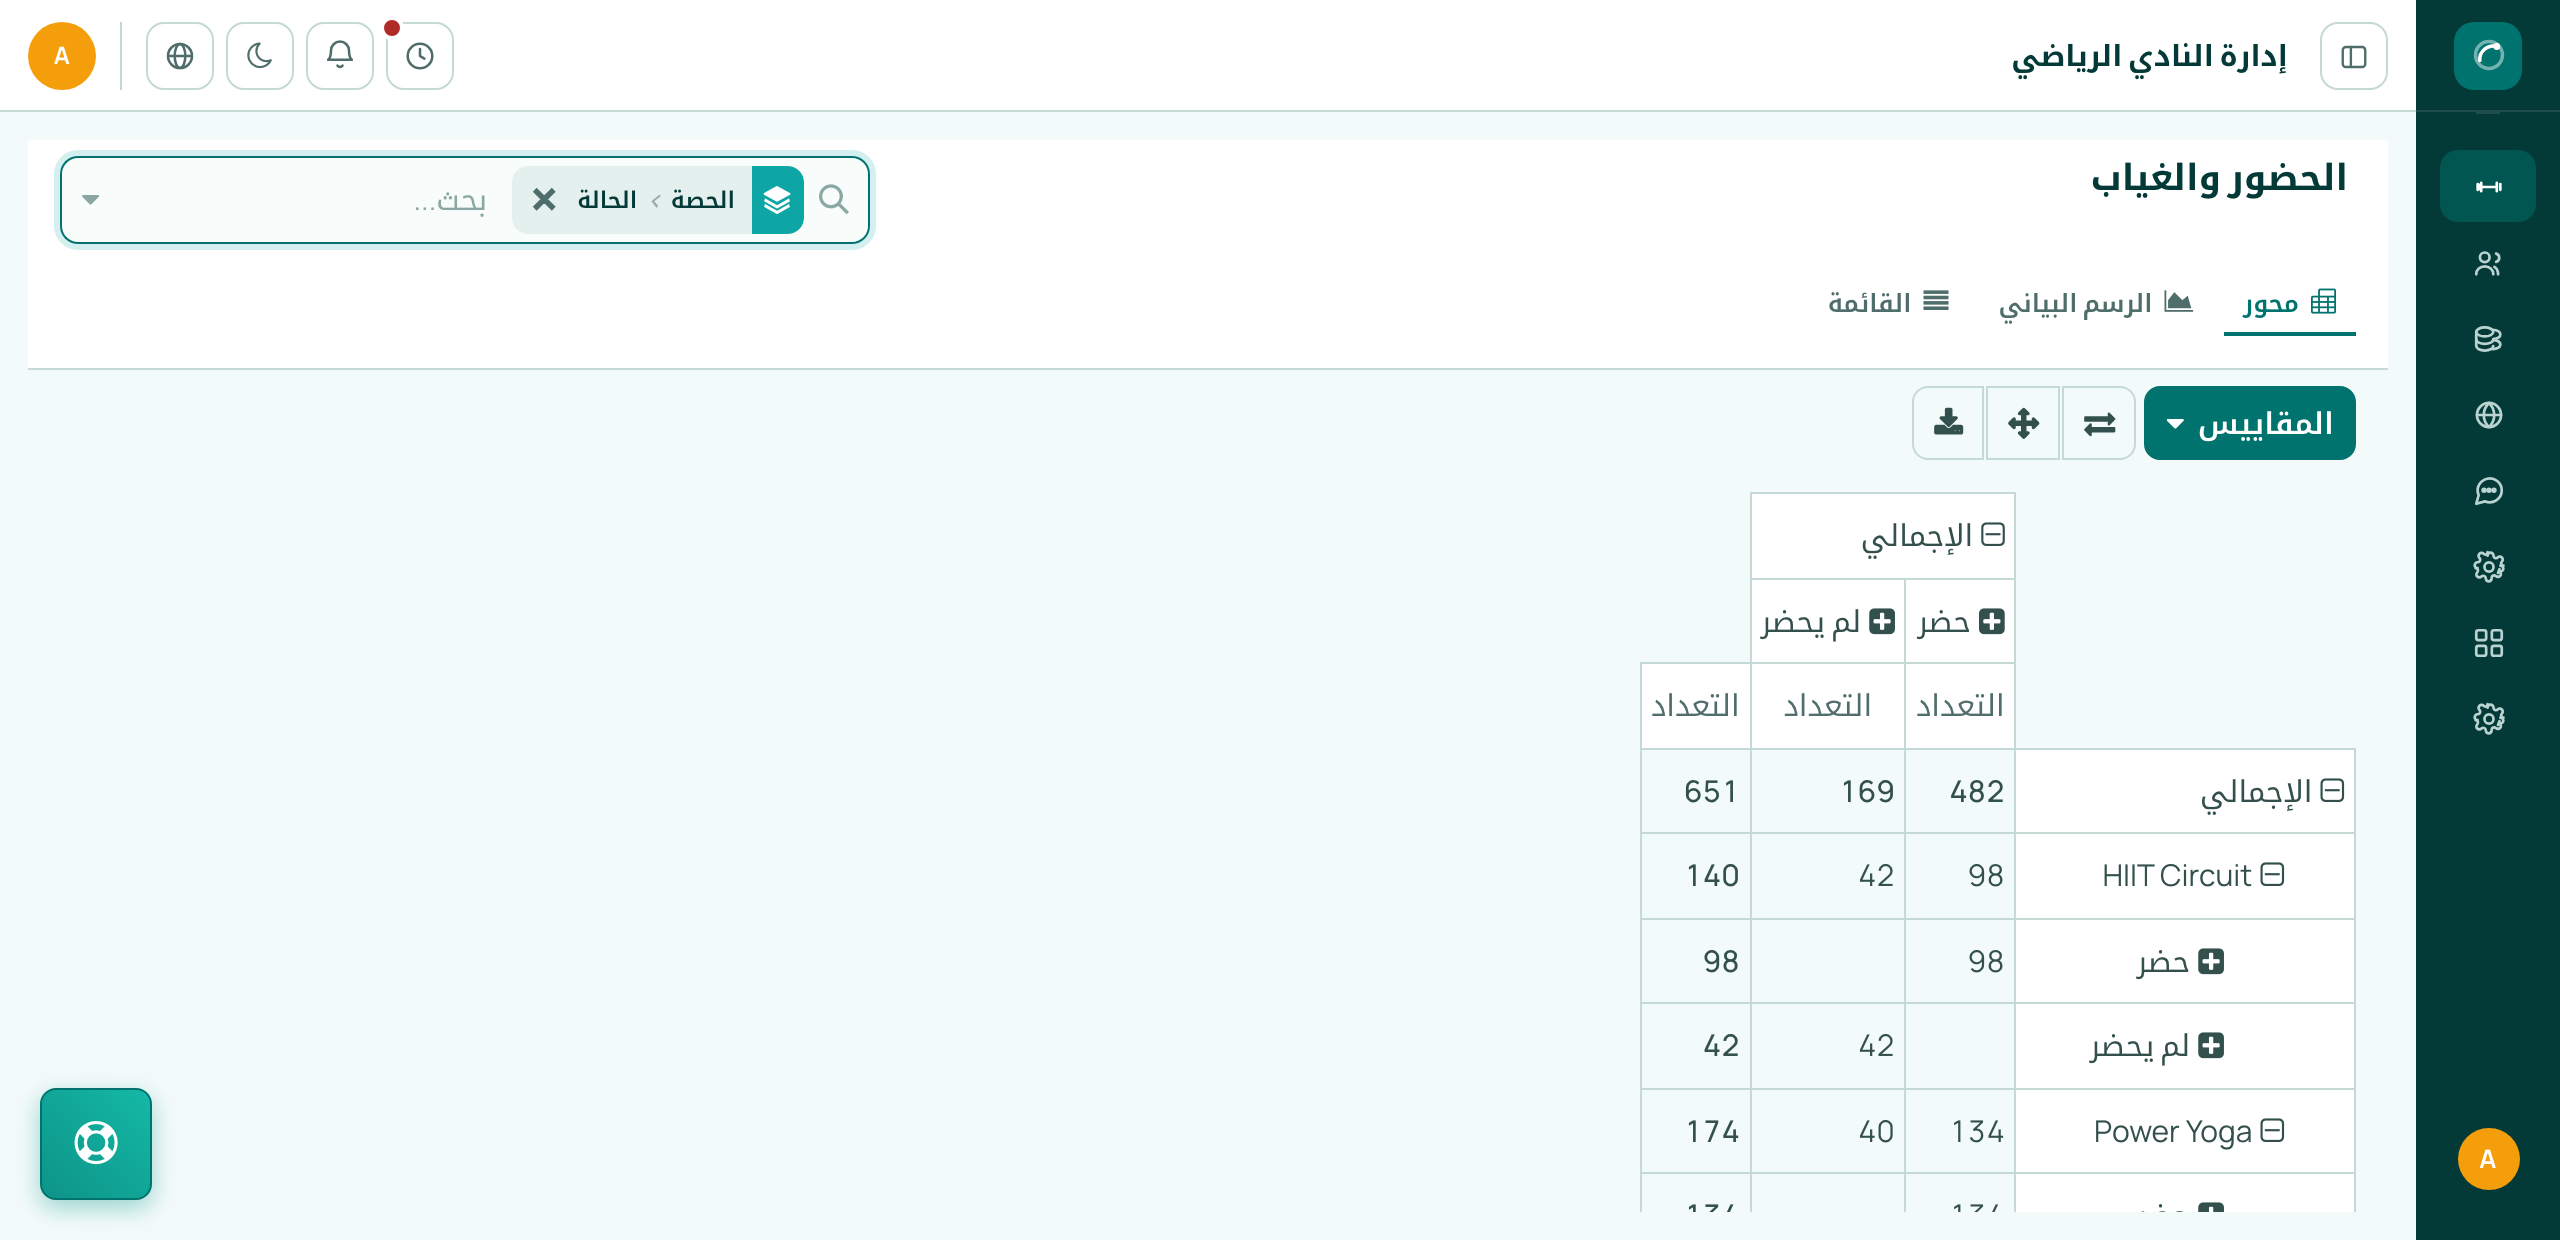Select the dumbbell gym module in the sidebar
This screenshot has height=1240, width=2560.
click(x=2487, y=186)
